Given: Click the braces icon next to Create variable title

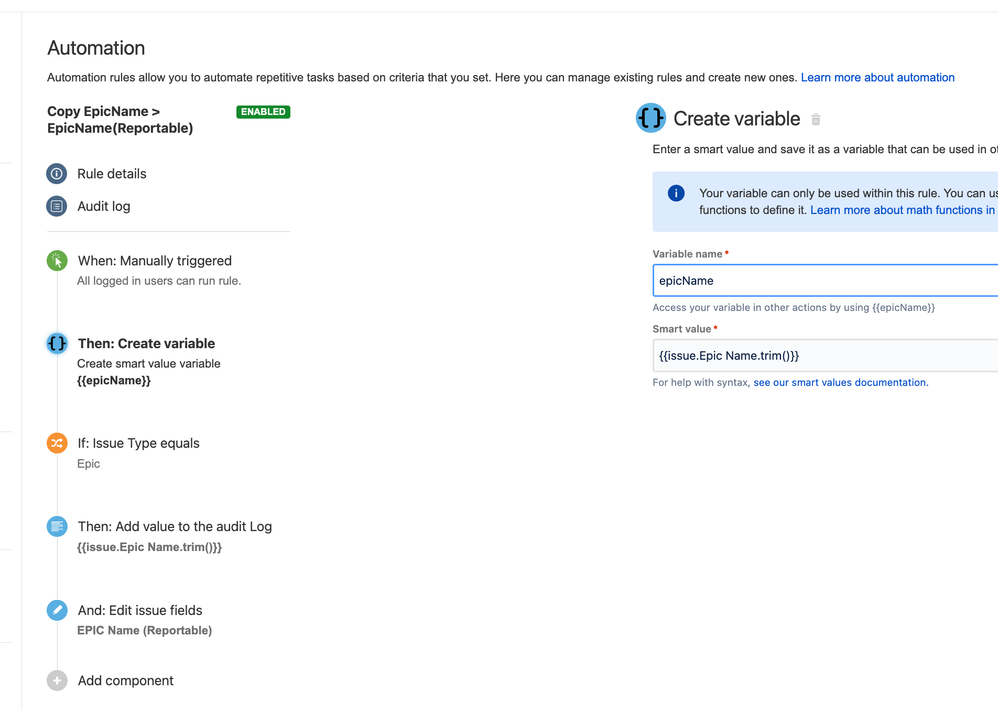Looking at the screenshot, I should [651, 118].
